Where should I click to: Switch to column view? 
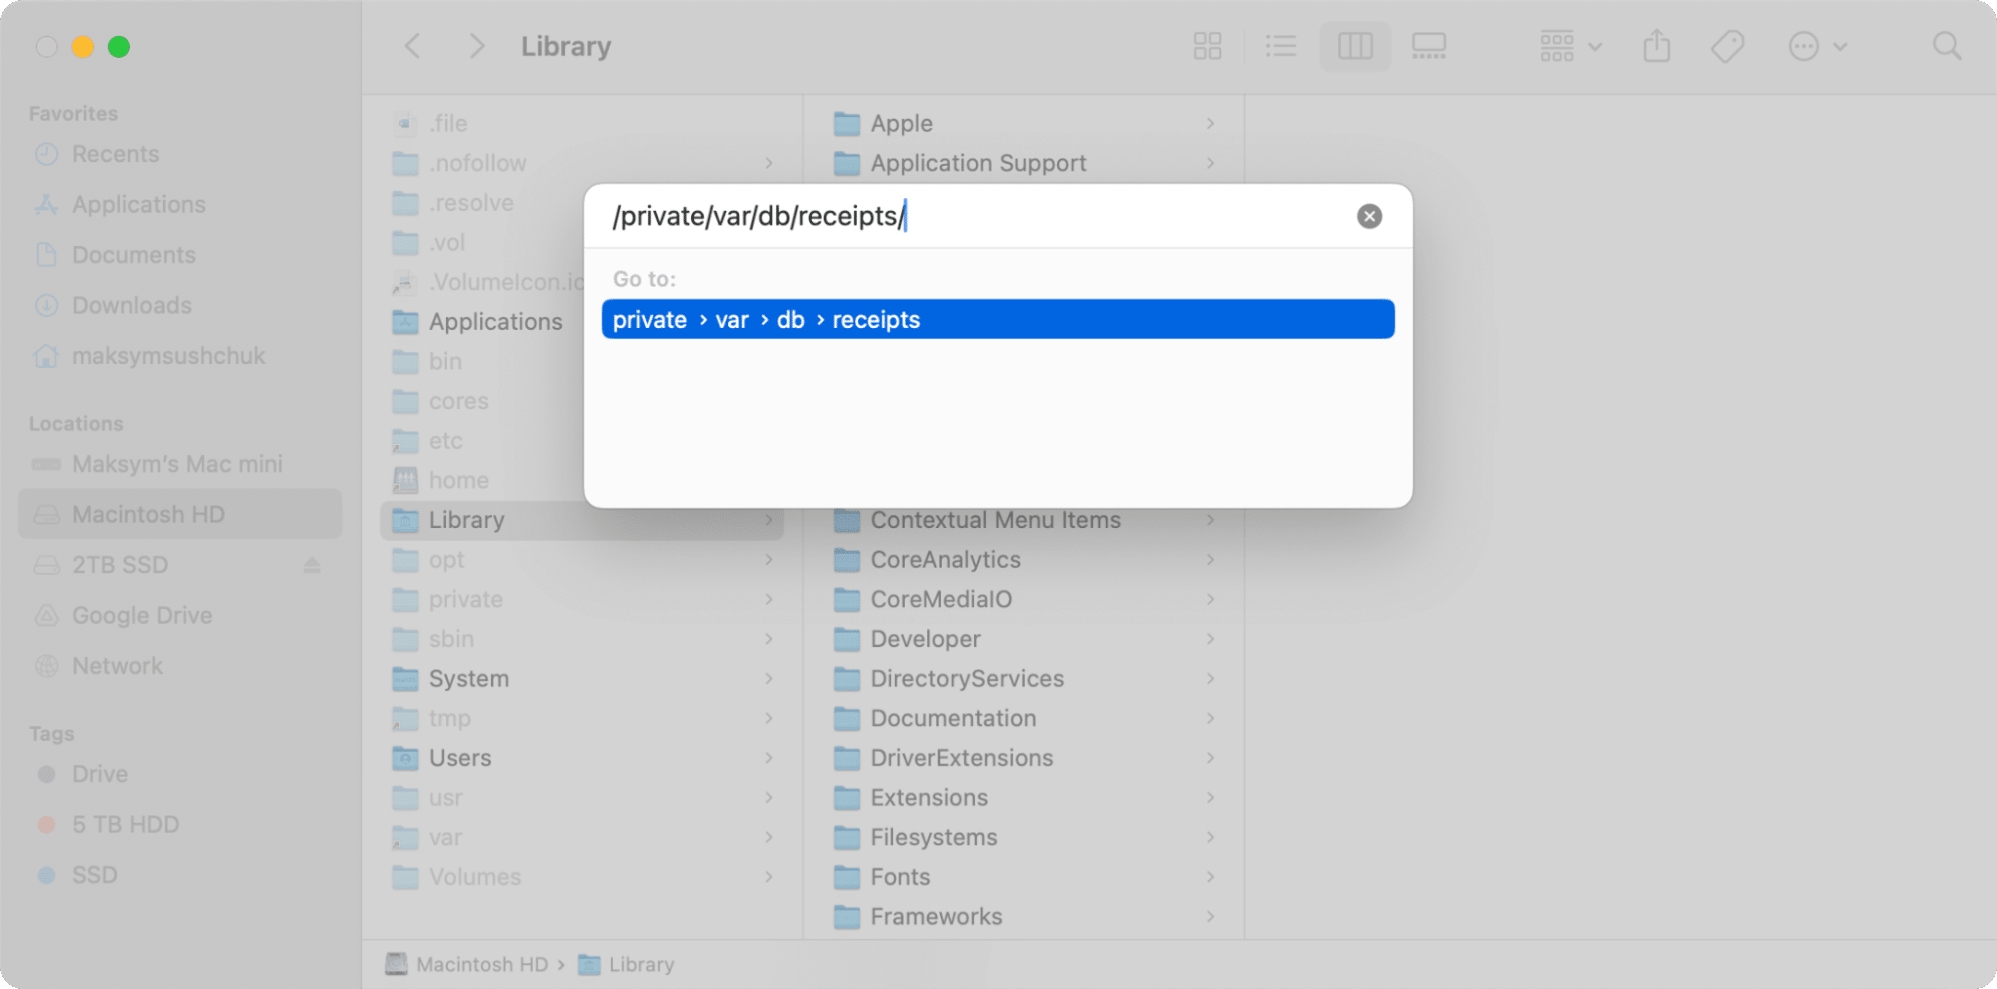(x=1355, y=46)
